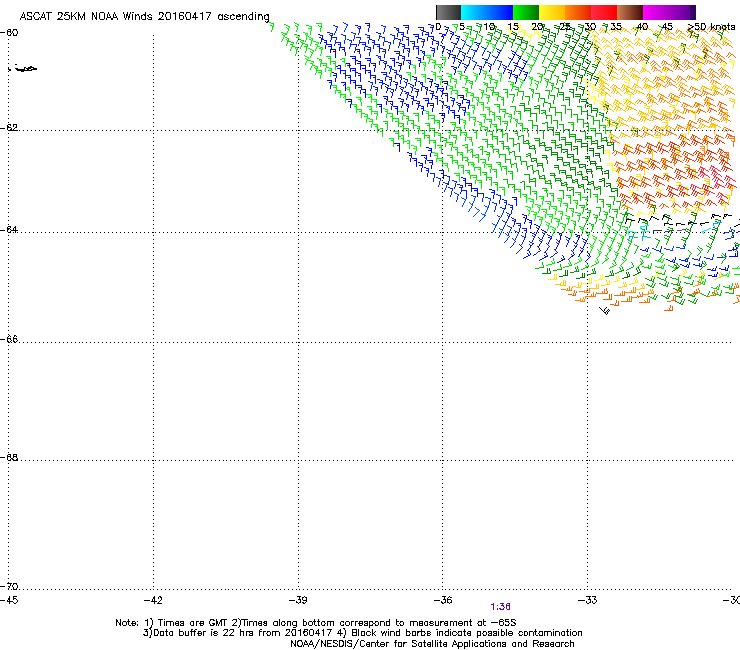Click the red 30-35 knots color segment
This screenshot has width=740, height=650.
click(x=604, y=12)
